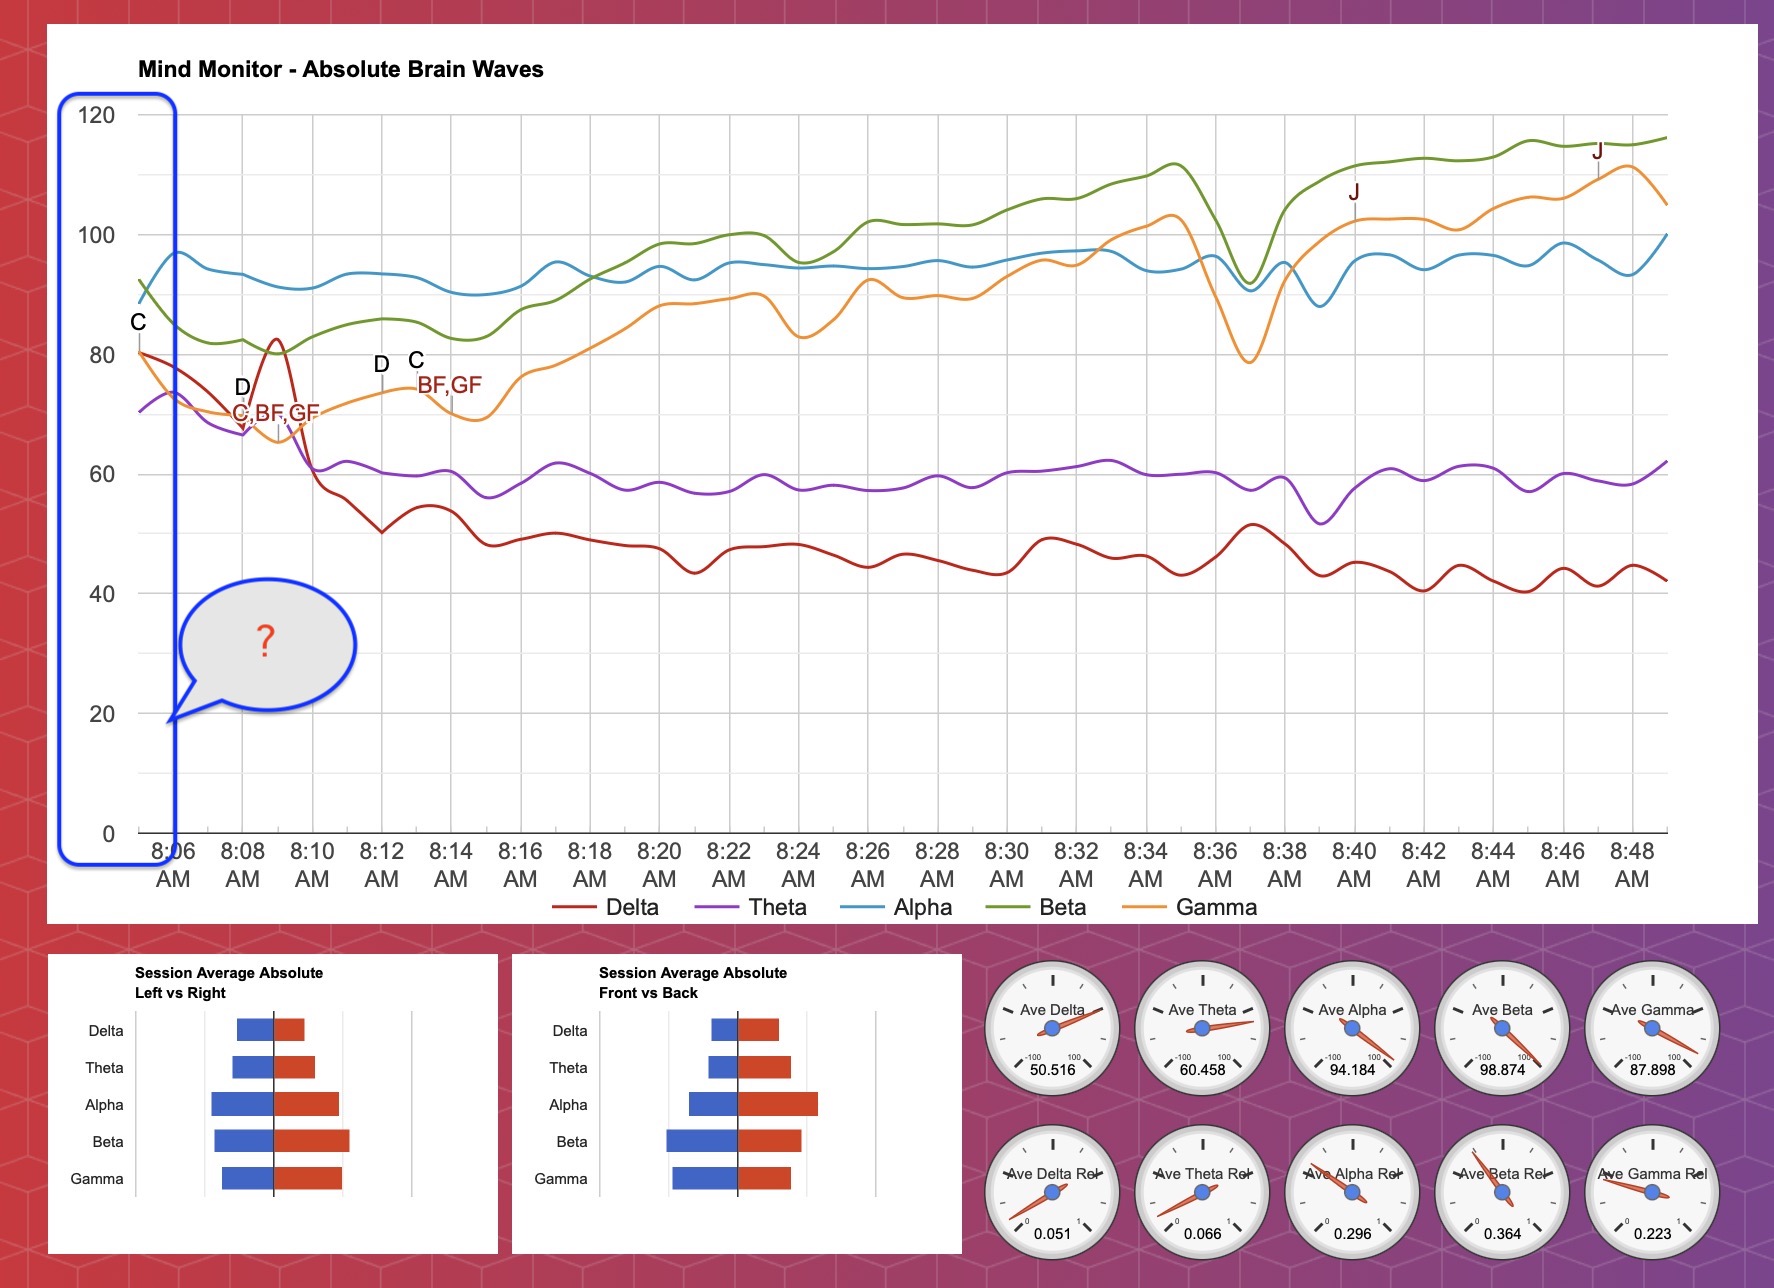Viewport: 1774px width, 1288px height.
Task: Click the blue Delta bar in Front vs Back chart
Action: pos(724,1030)
